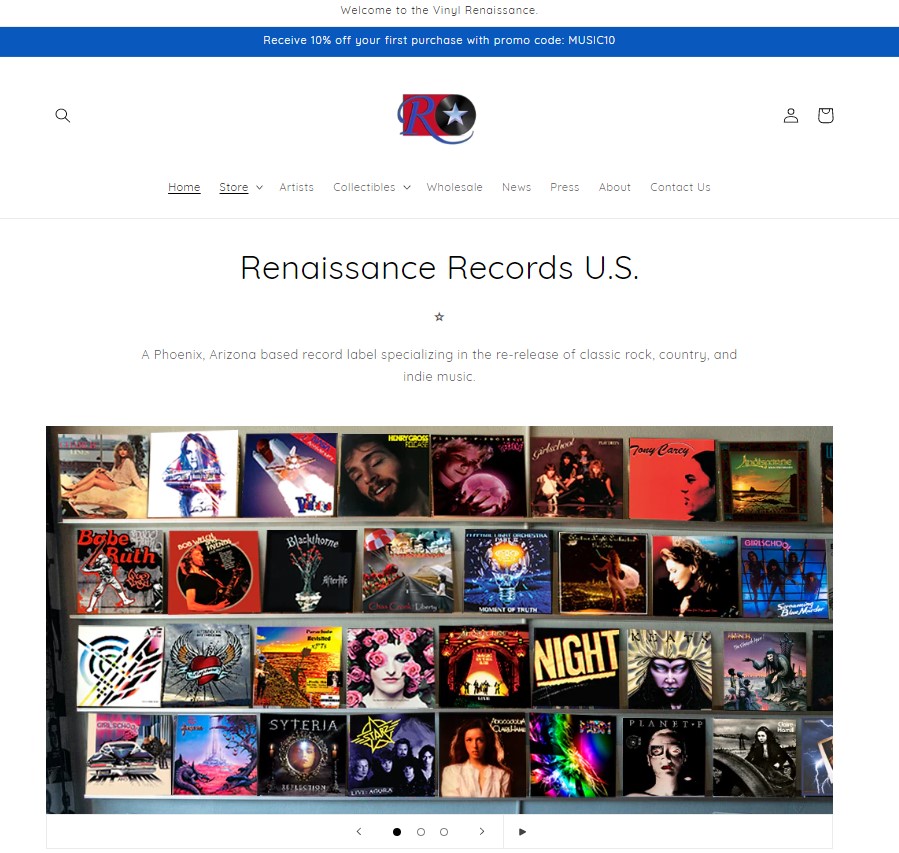Open the Collectibles menu item
This screenshot has width=899, height=853.
coord(364,187)
